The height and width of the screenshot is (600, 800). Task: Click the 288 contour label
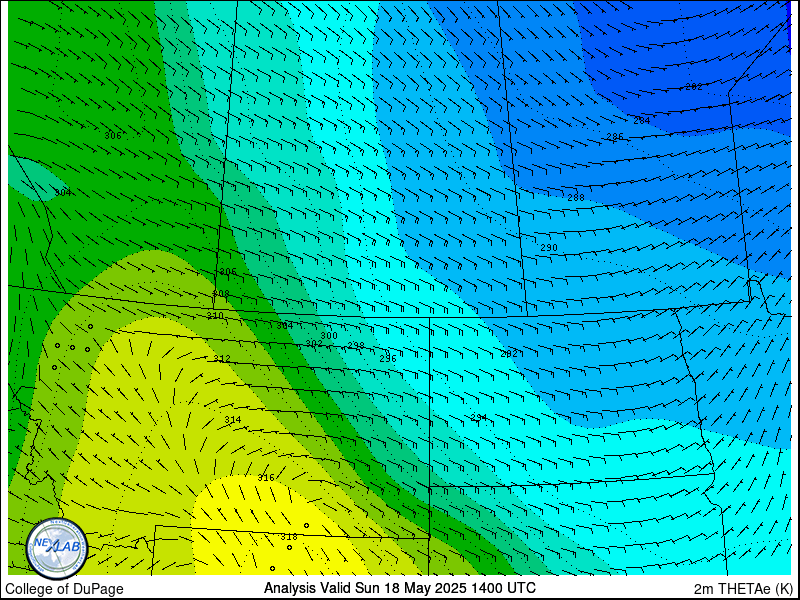(576, 197)
